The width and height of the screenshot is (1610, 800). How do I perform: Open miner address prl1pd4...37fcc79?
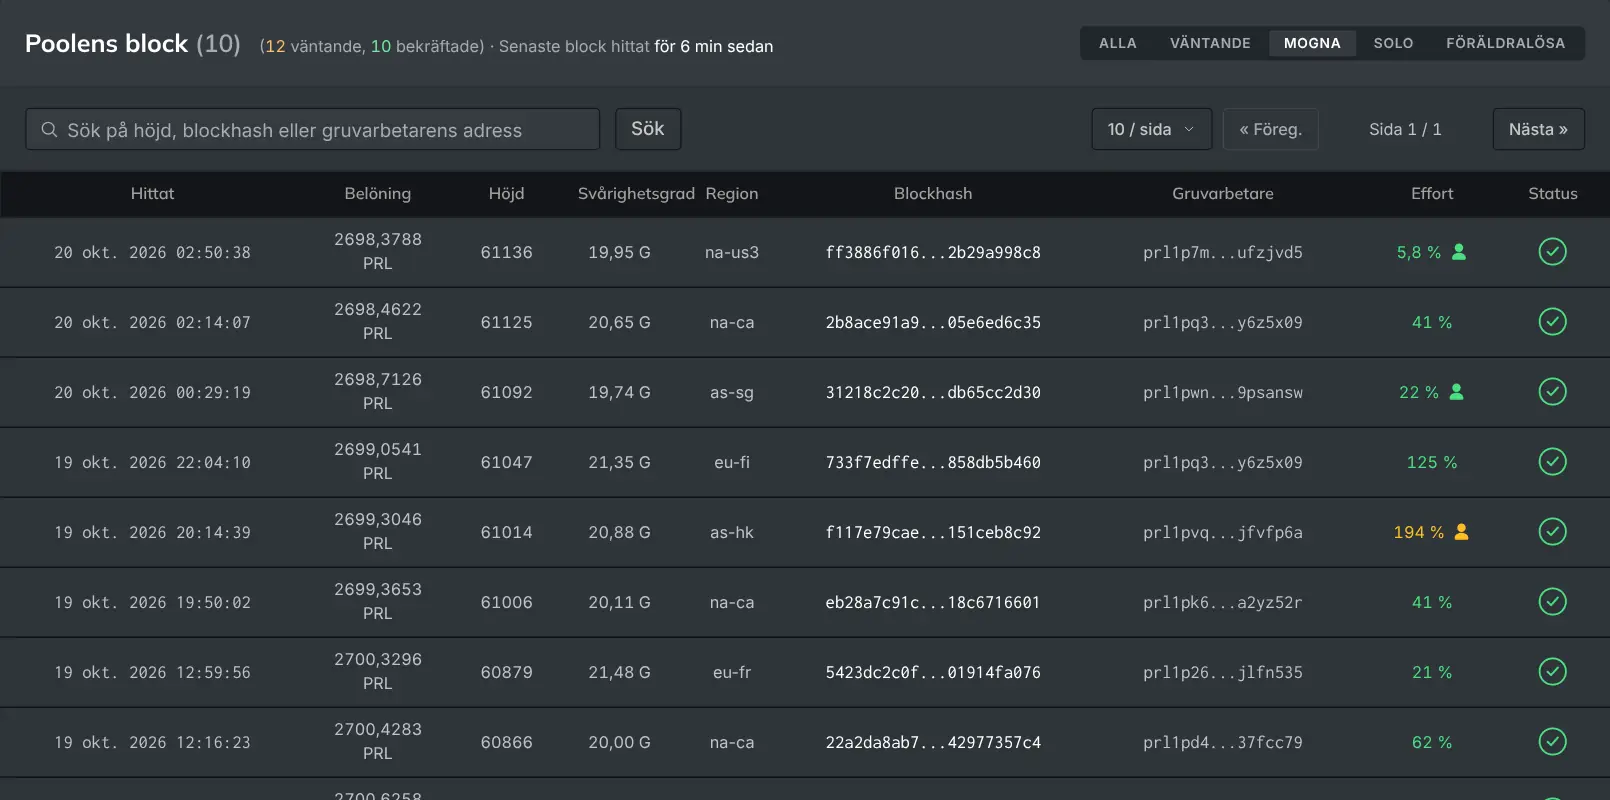(x=1223, y=742)
